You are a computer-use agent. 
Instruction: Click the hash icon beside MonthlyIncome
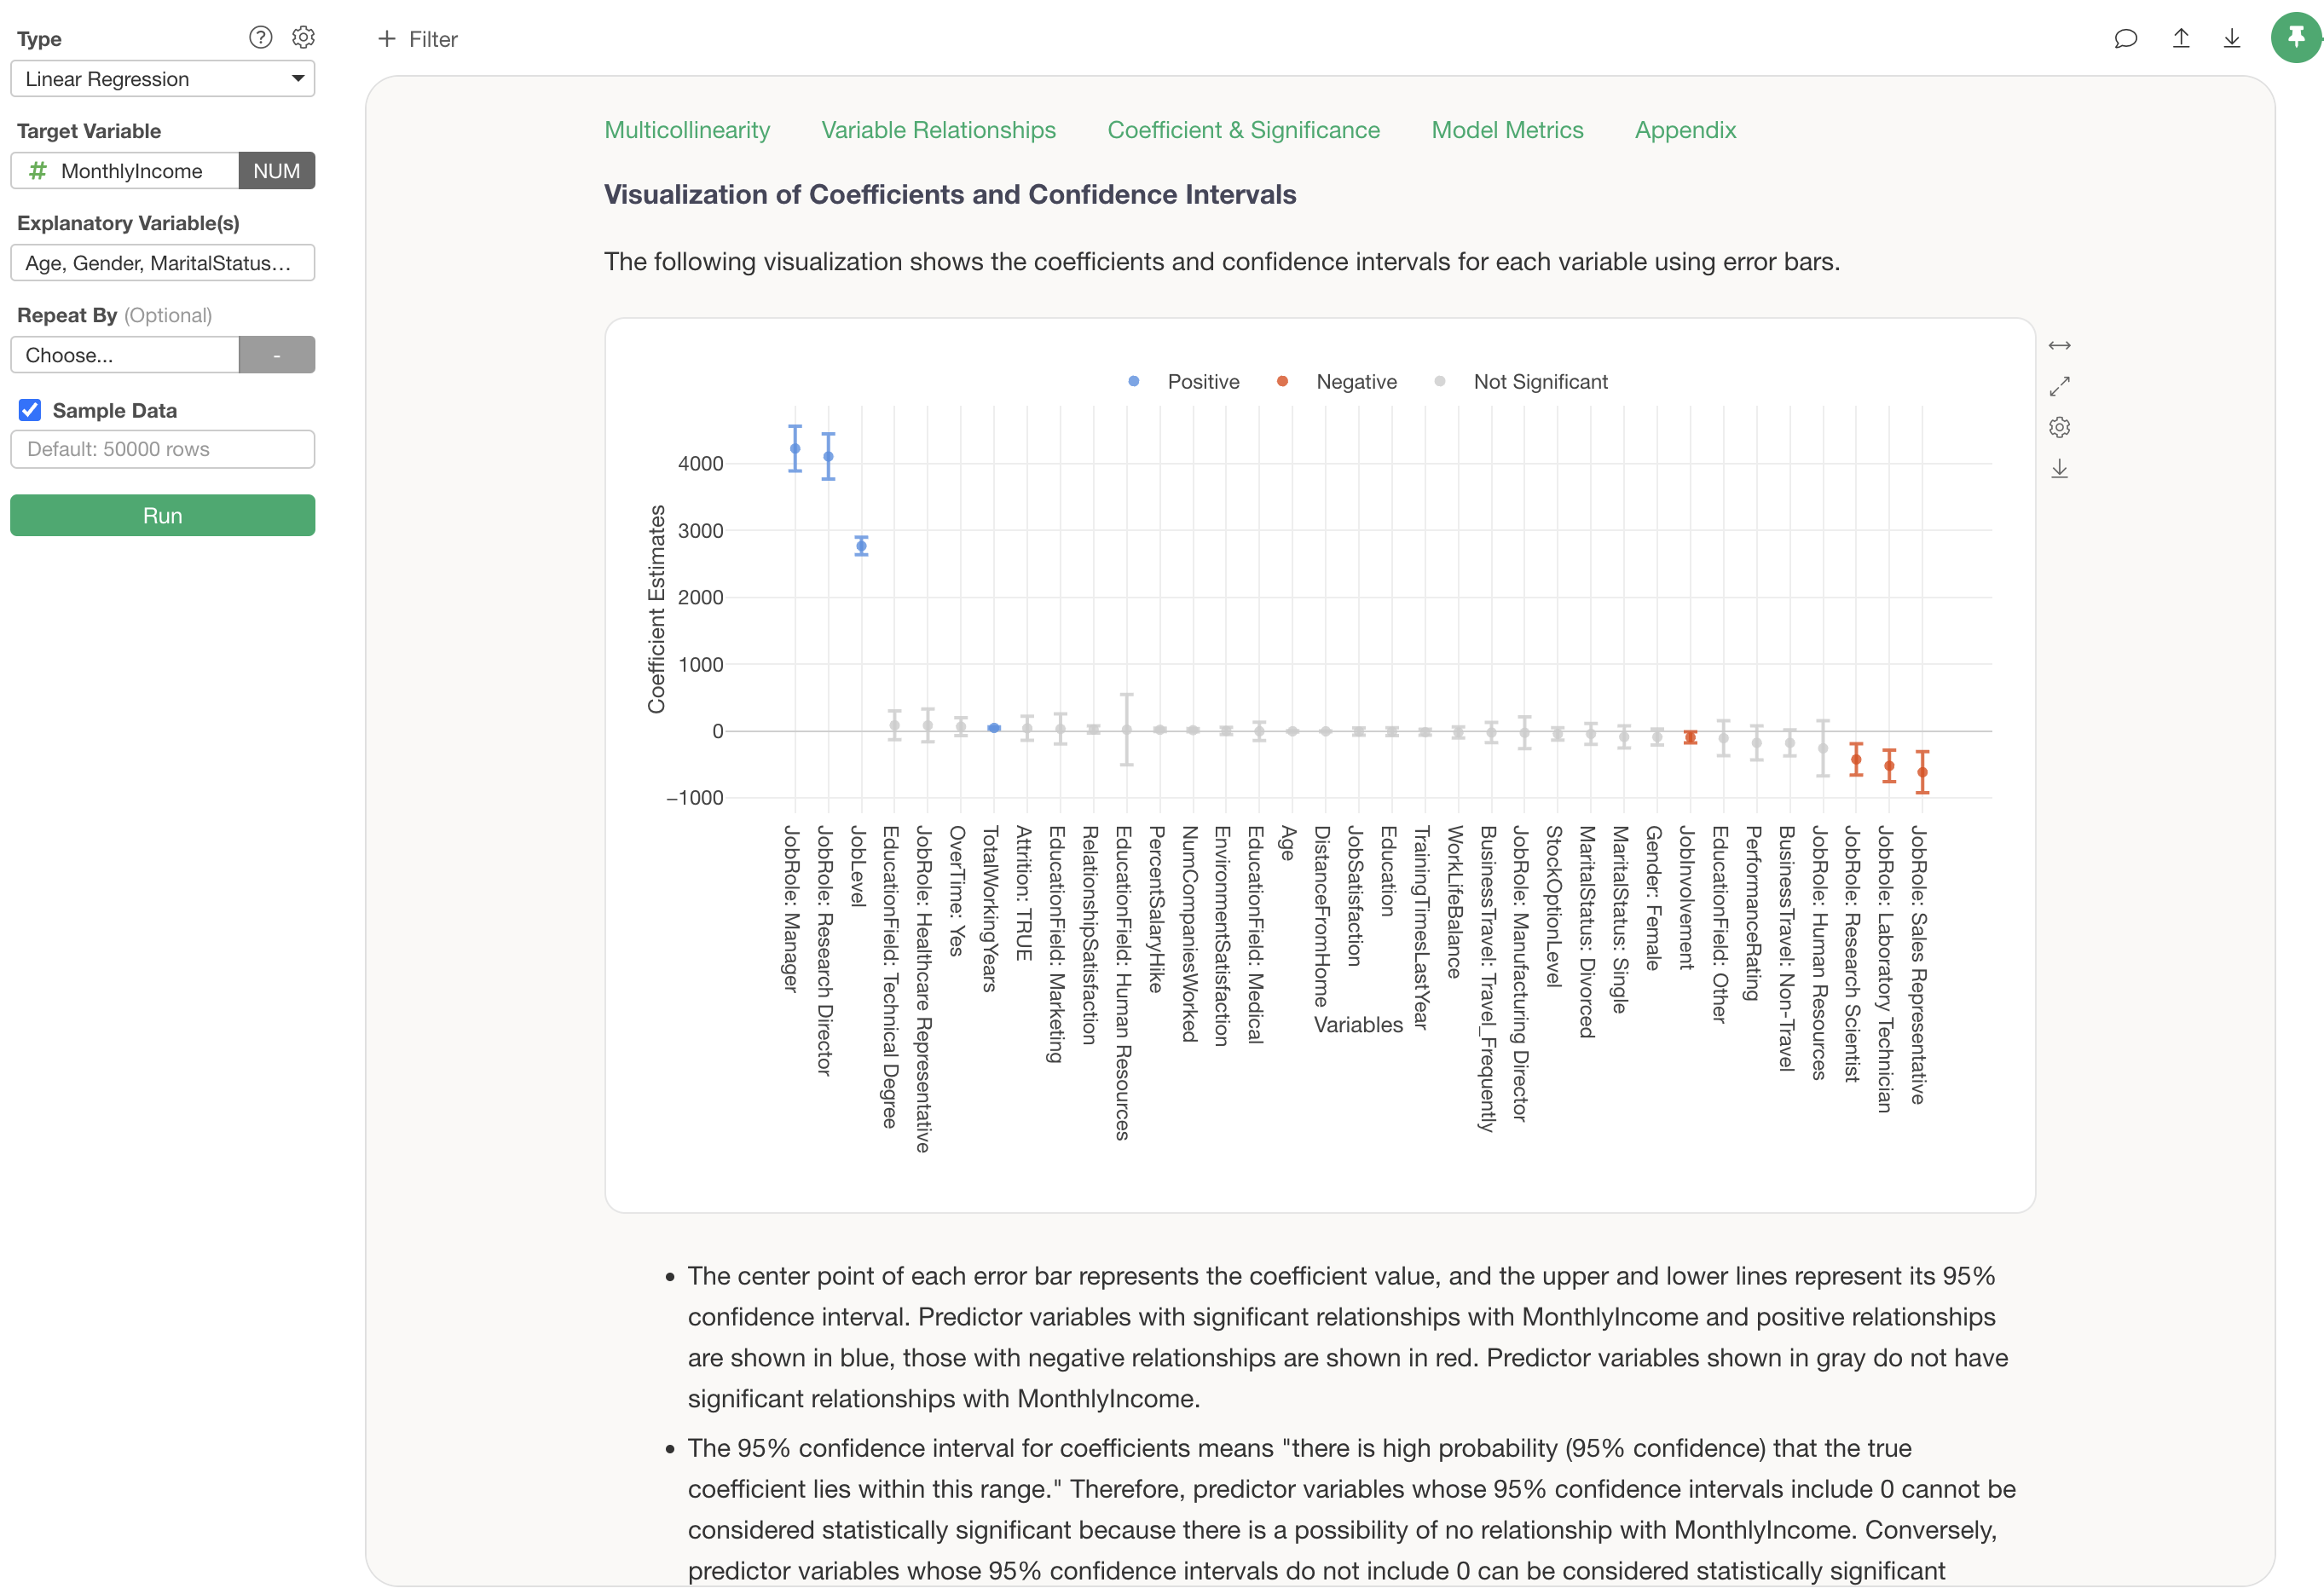38,171
